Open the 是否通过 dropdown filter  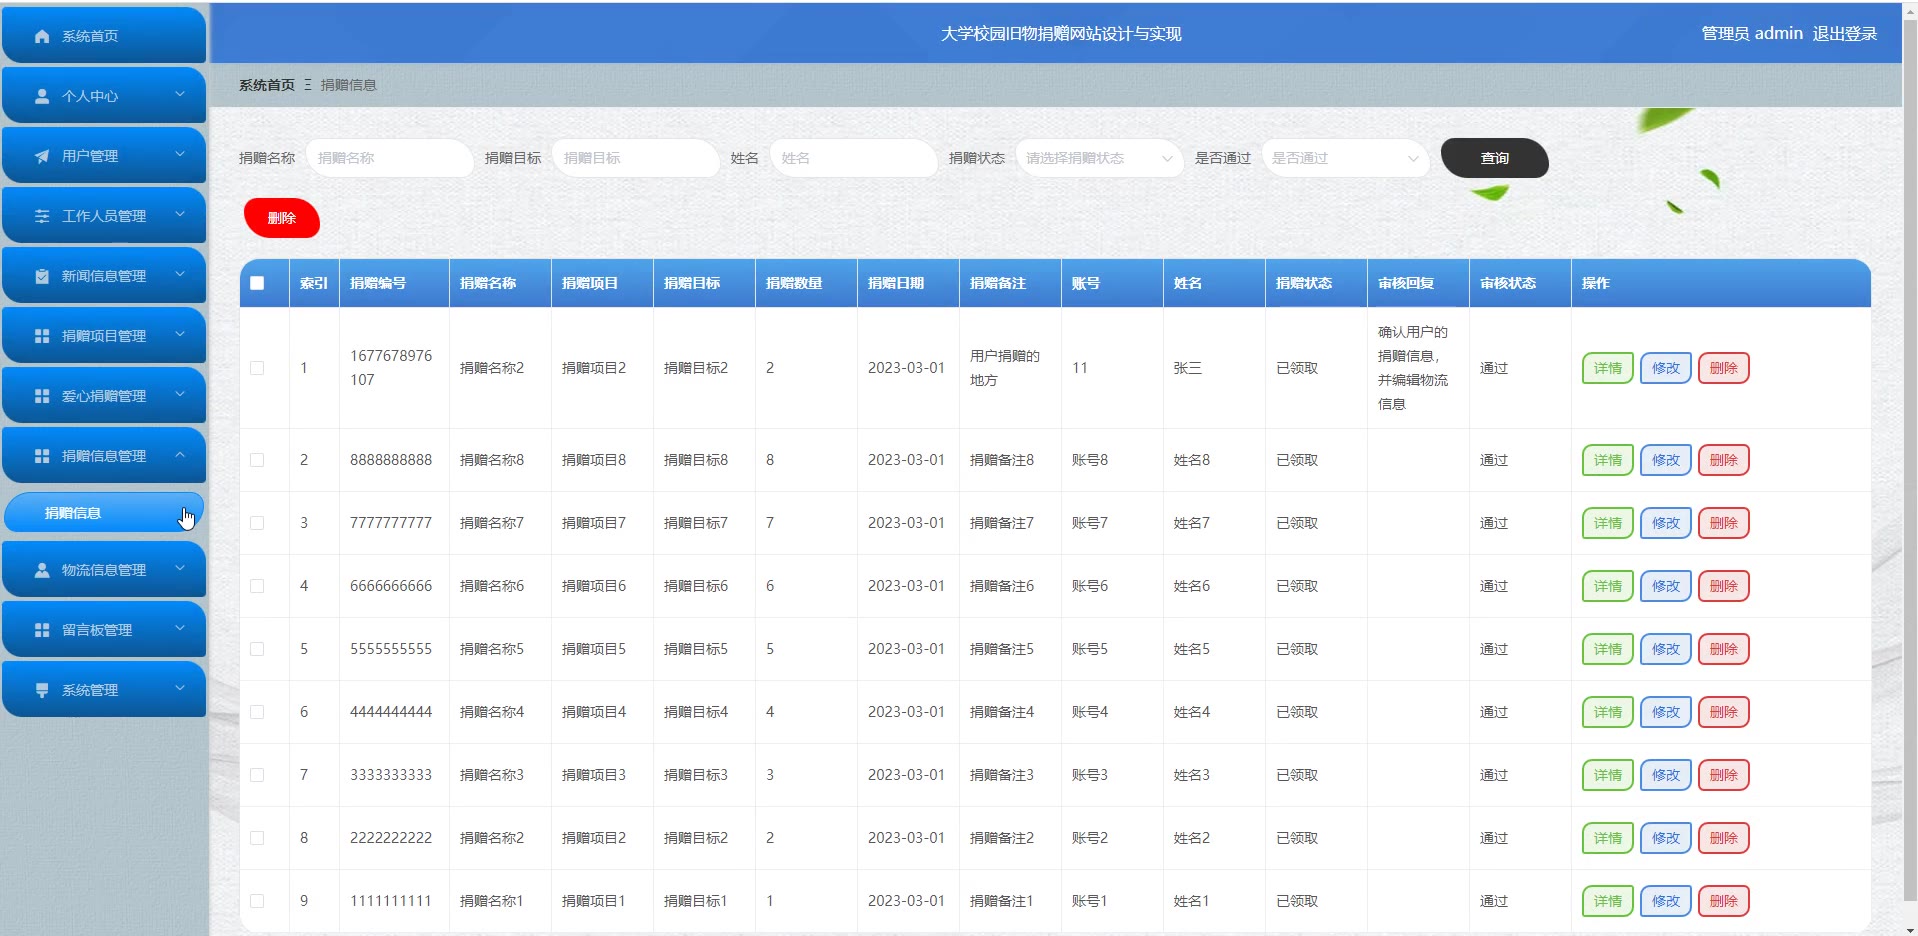coord(1344,158)
